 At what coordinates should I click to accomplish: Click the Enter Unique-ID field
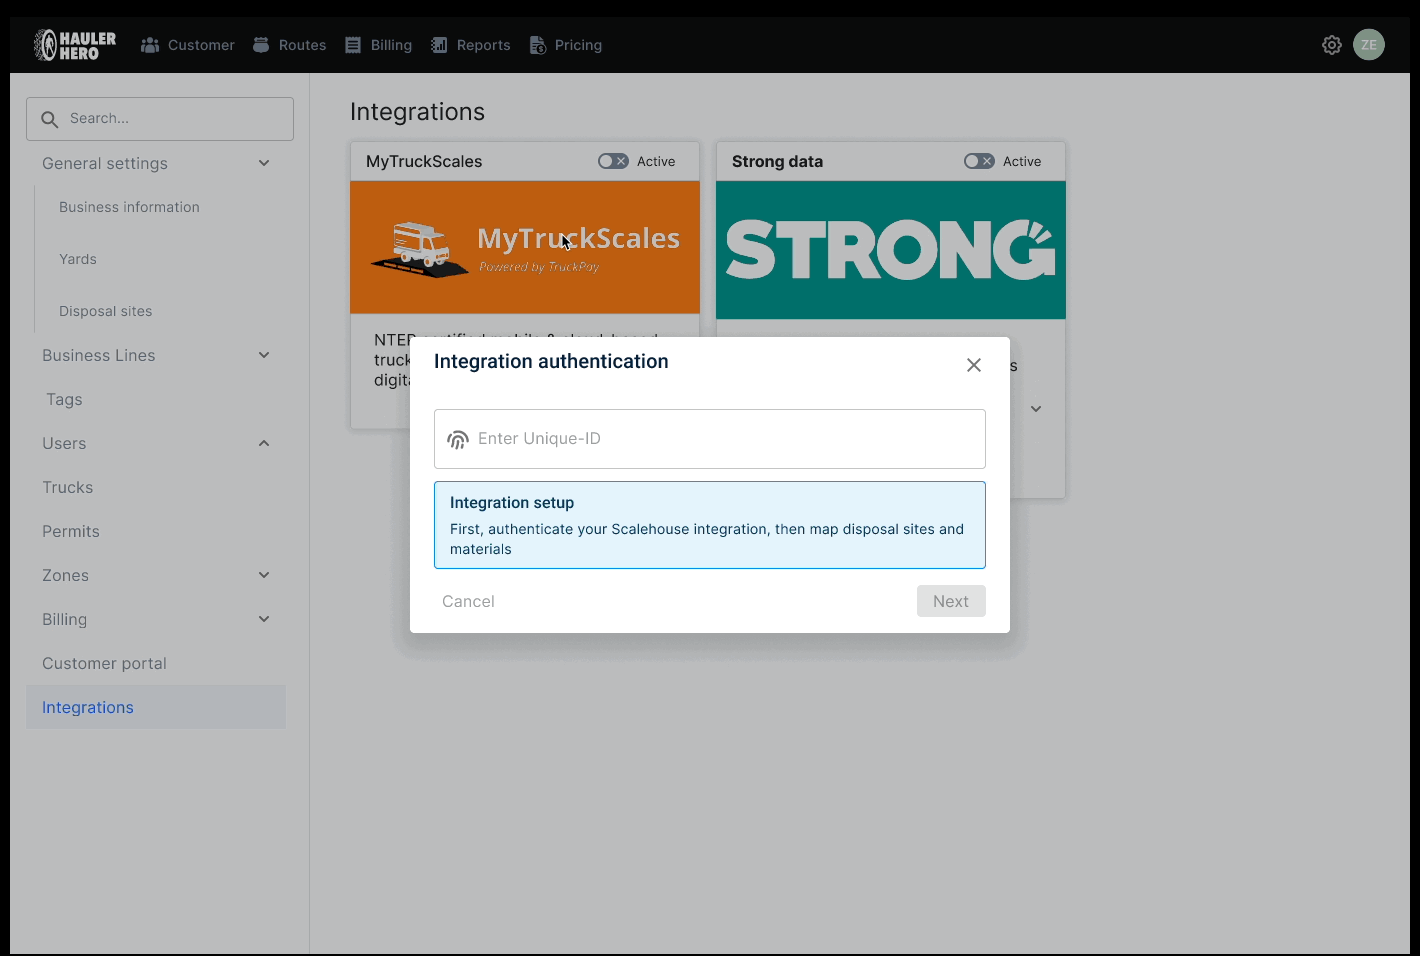720,439
